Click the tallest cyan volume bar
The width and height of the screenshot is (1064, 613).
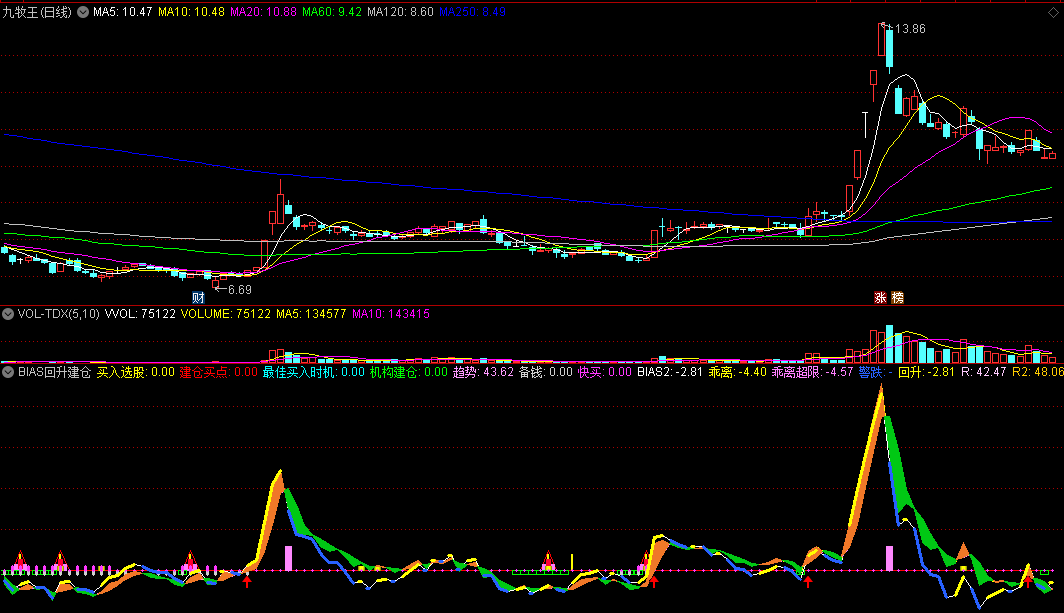[889, 344]
